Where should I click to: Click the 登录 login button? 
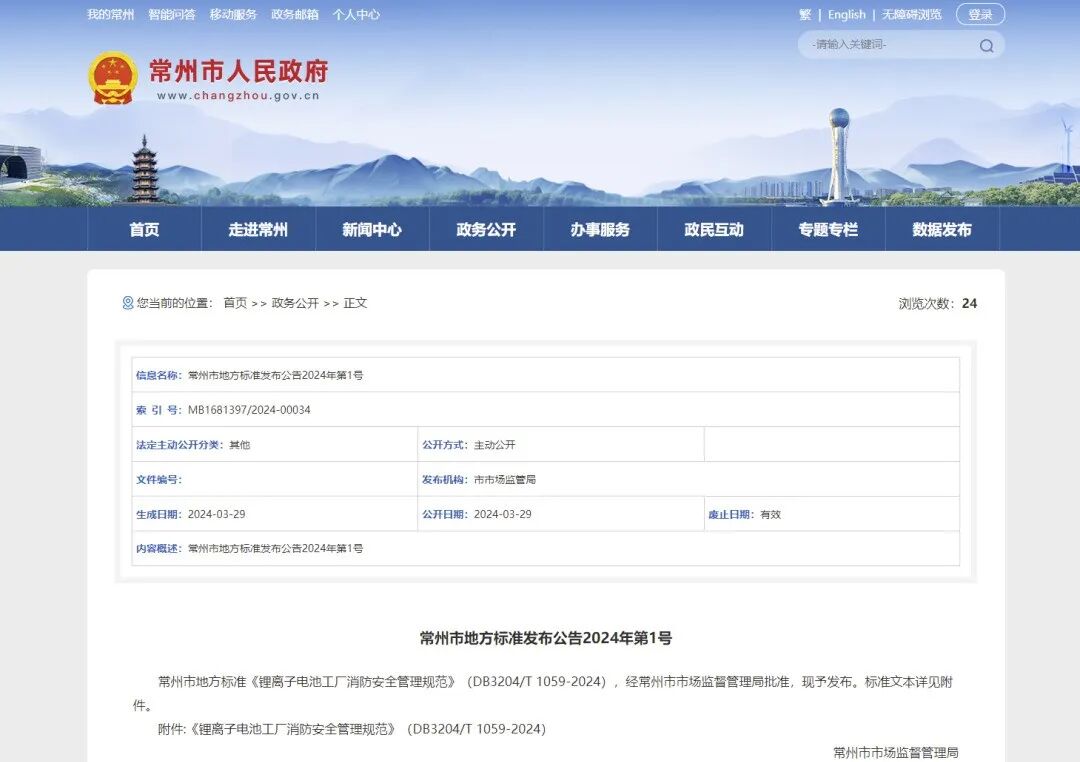979,14
